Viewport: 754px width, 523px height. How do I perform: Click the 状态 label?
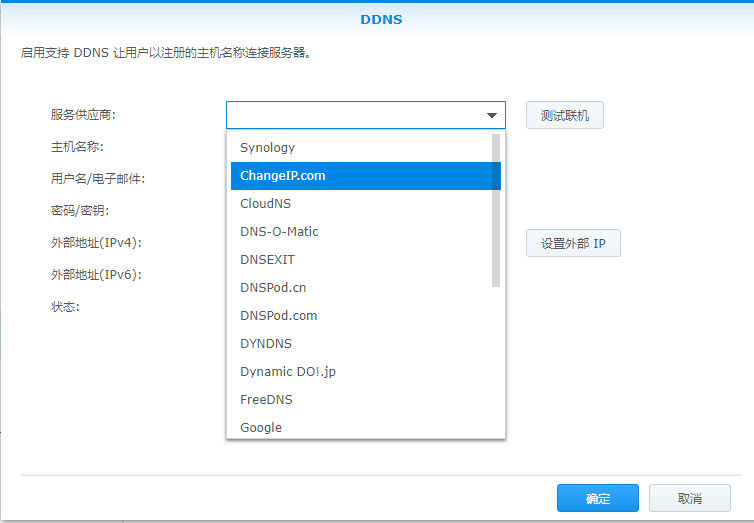[65, 307]
